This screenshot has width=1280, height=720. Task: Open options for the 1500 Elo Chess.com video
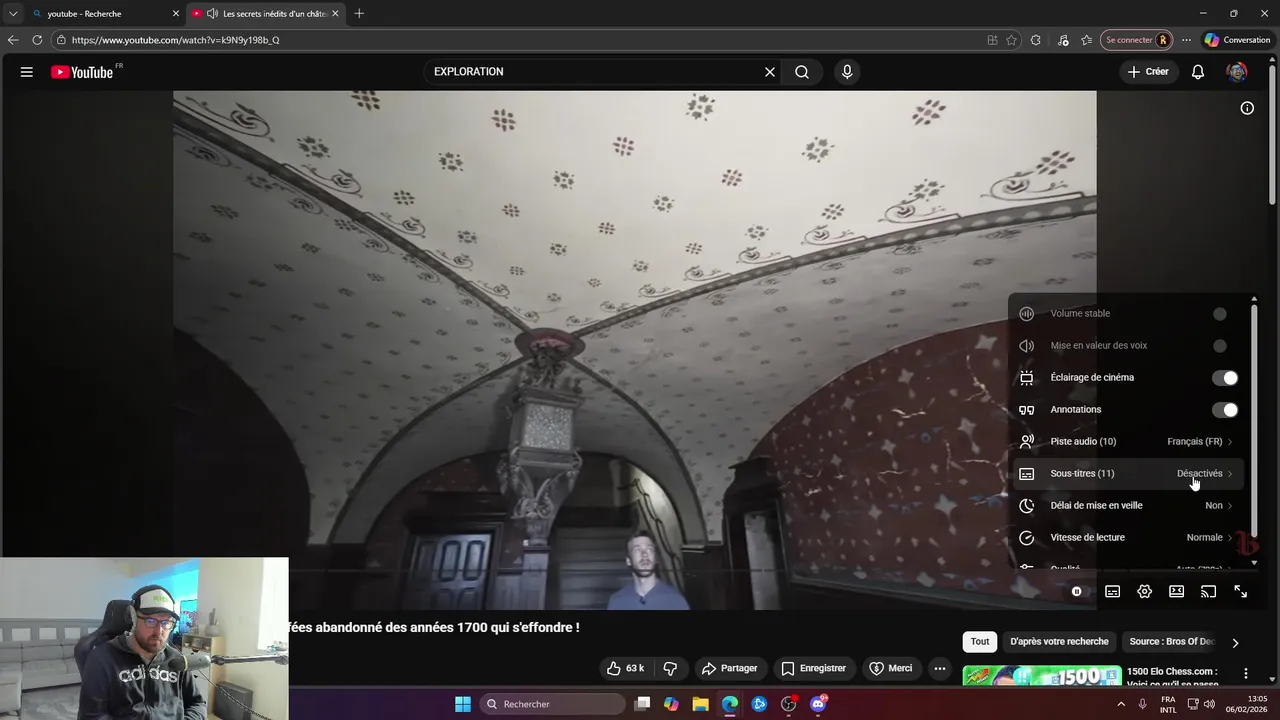pyautogui.click(x=1246, y=673)
